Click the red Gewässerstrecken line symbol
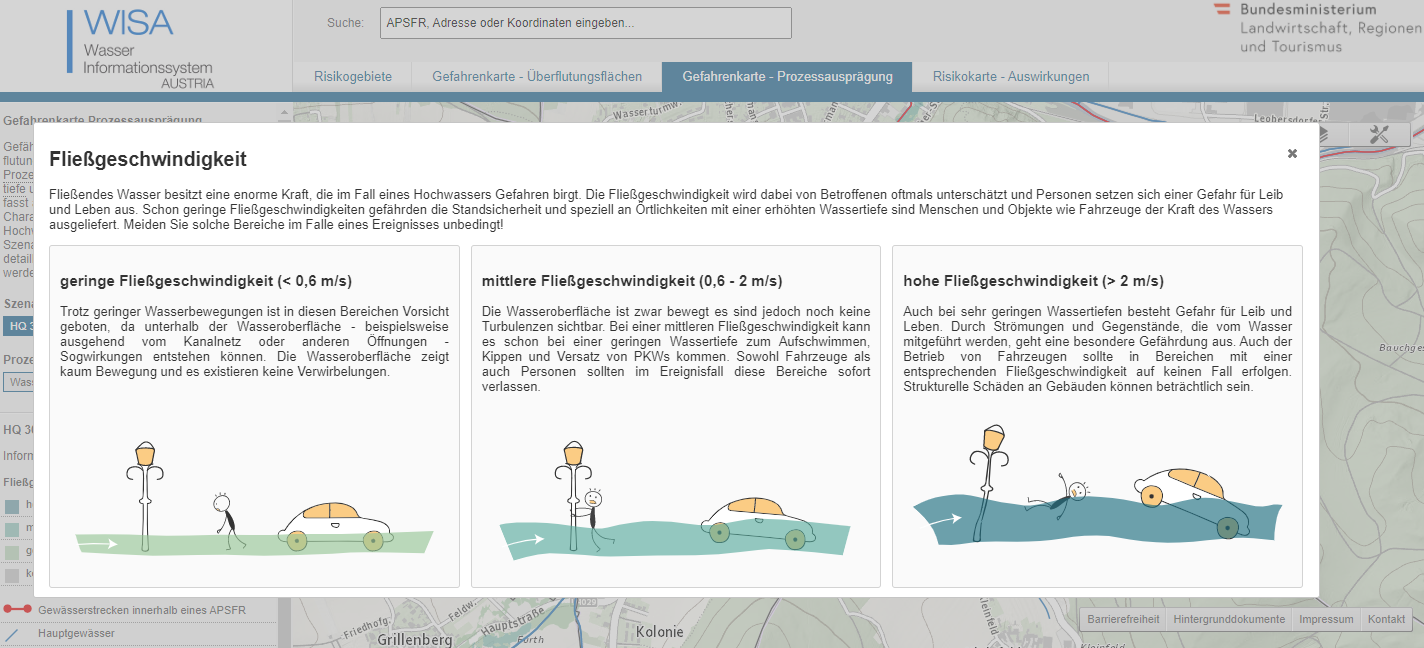 click(17, 609)
